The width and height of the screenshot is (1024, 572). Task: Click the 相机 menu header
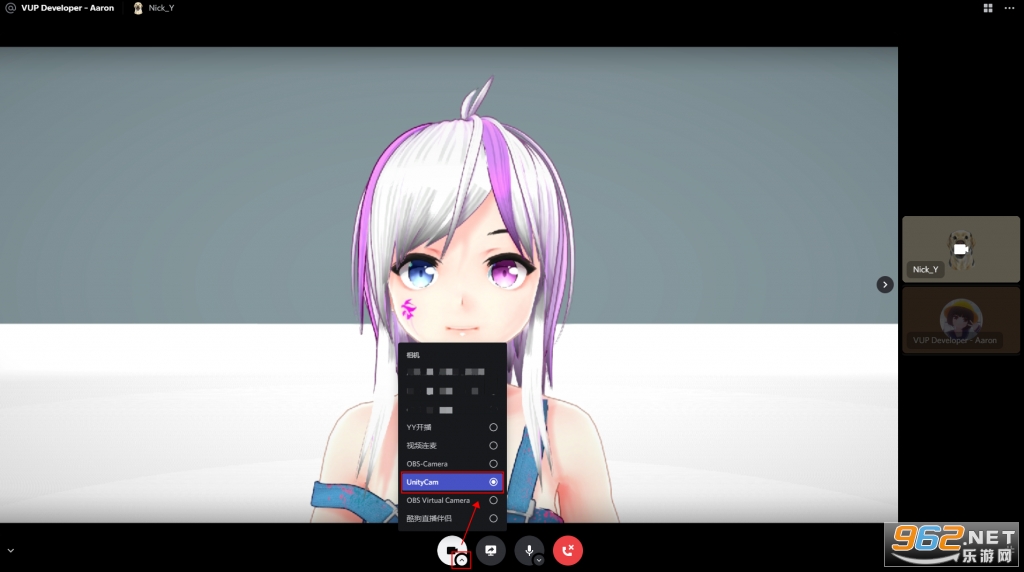tap(413, 355)
